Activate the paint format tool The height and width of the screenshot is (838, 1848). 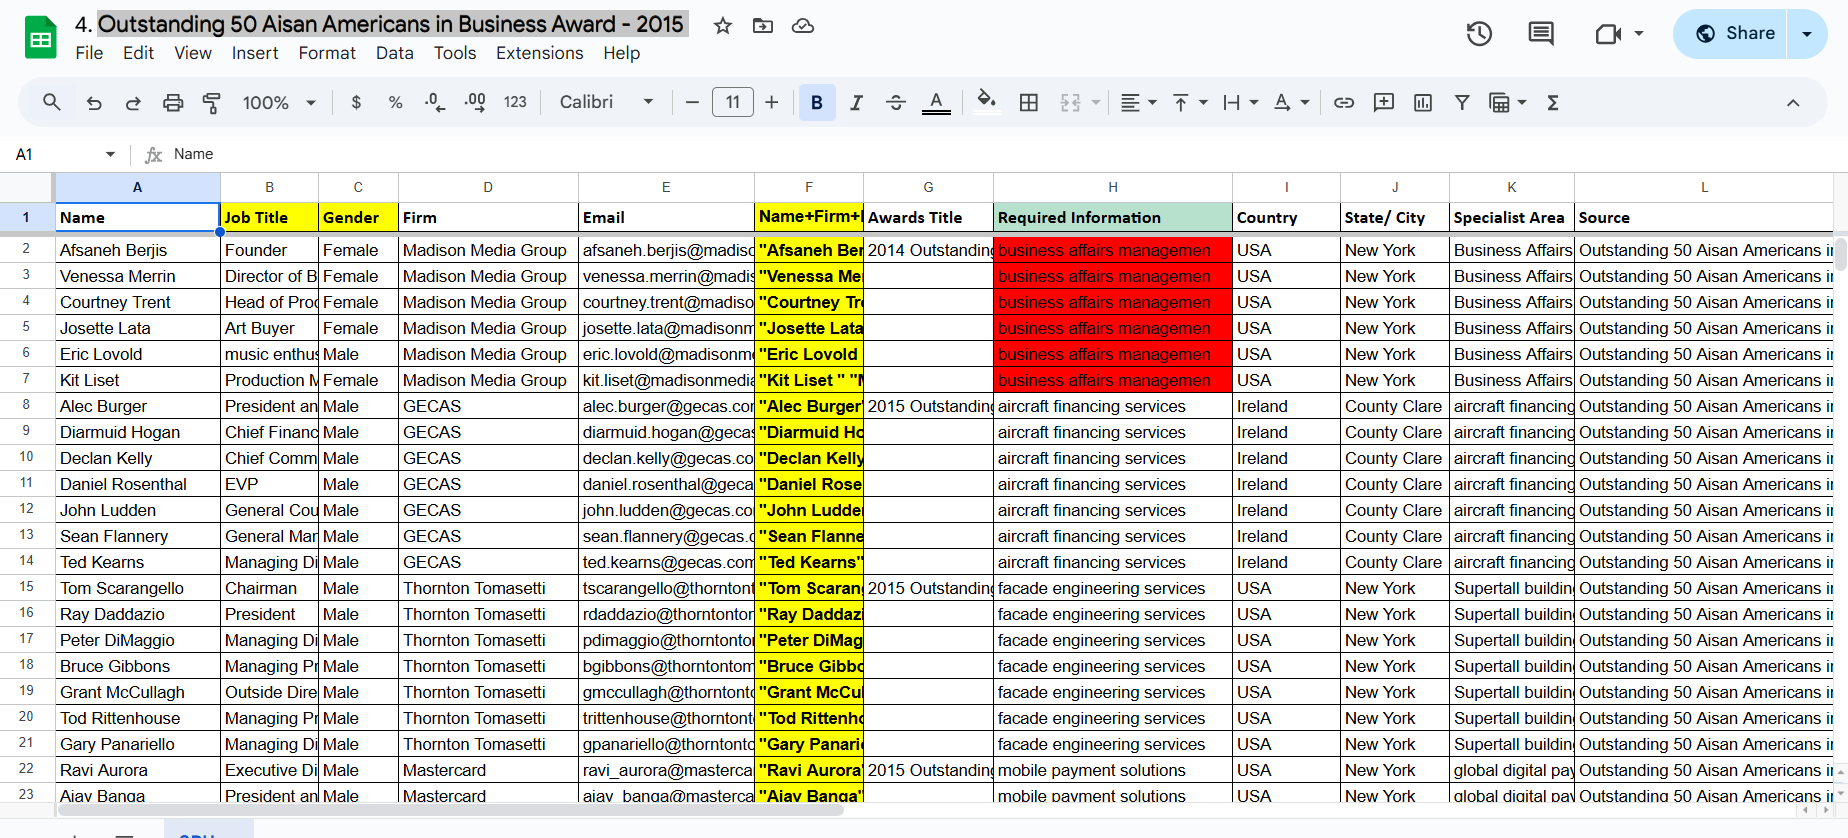[212, 102]
